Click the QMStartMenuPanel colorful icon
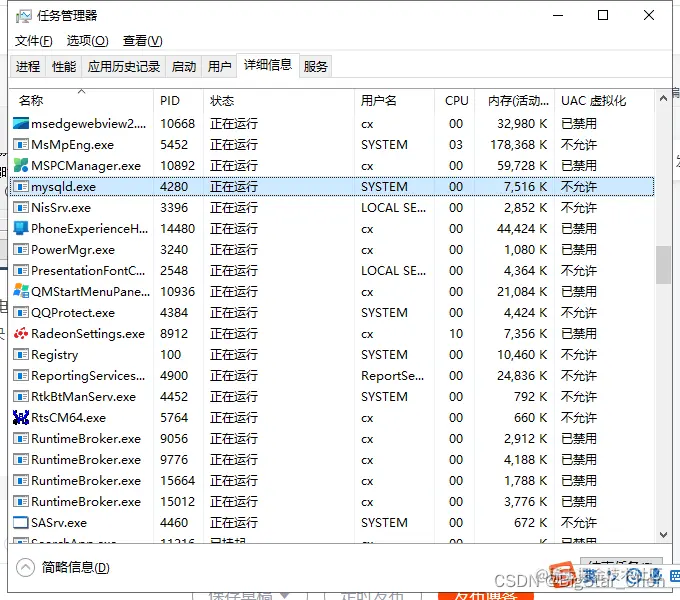 [21, 291]
